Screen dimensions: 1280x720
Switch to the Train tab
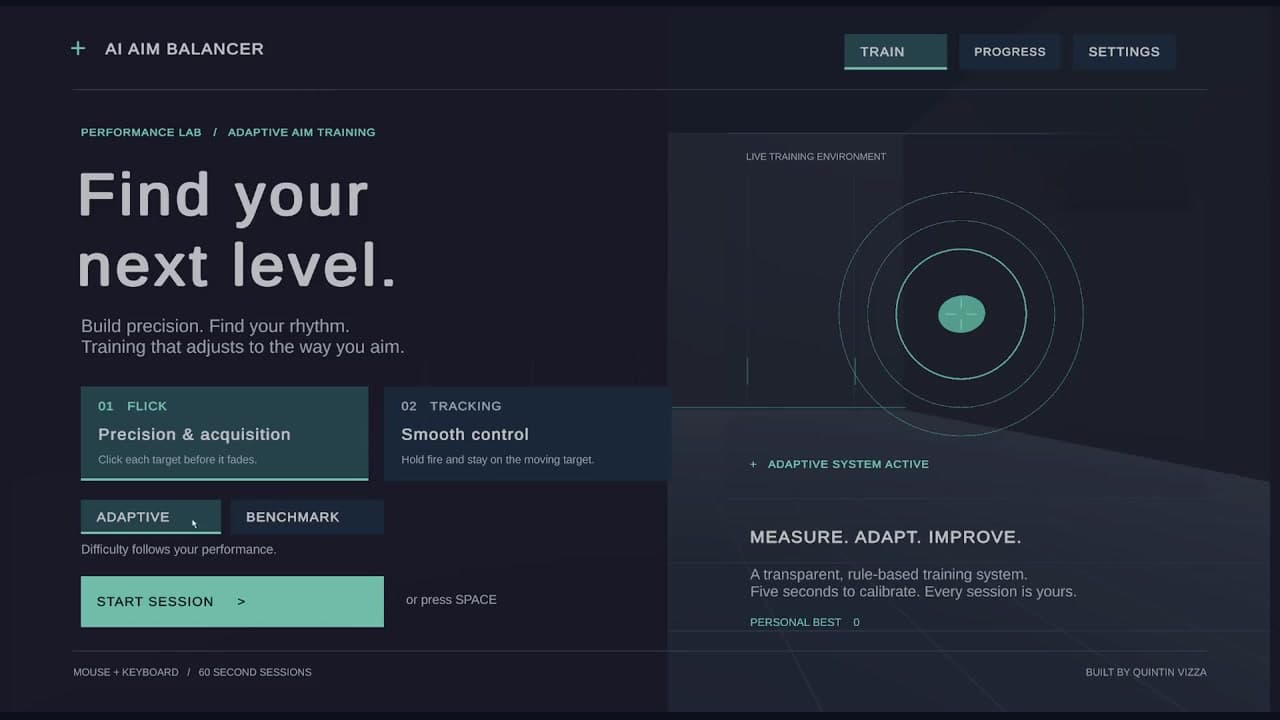tap(895, 52)
